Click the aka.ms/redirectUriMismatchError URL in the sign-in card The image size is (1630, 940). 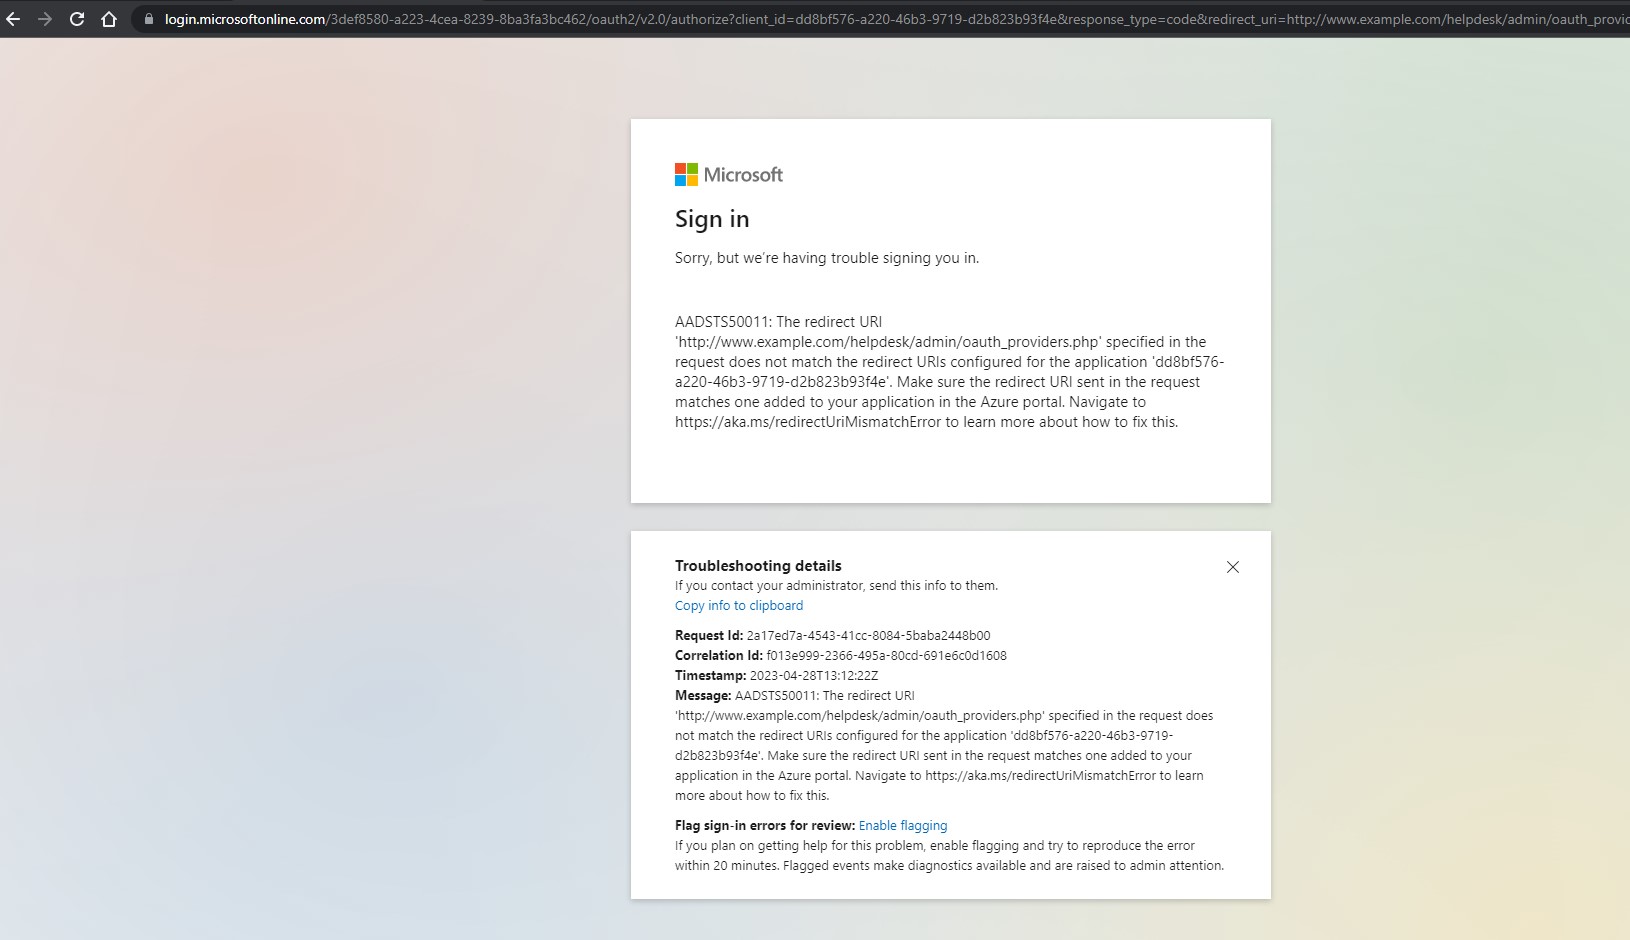coord(808,422)
